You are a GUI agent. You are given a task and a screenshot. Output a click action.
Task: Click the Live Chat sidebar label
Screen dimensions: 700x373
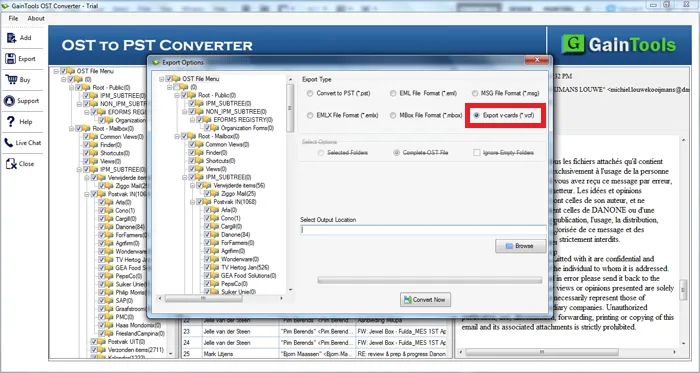coord(28,143)
